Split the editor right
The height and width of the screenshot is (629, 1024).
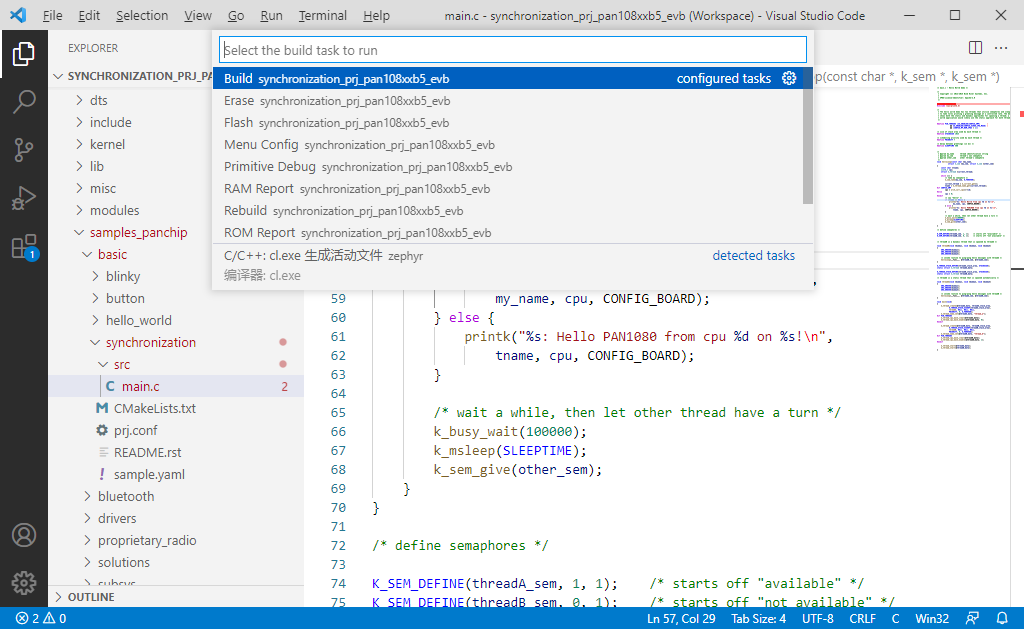coord(975,48)
